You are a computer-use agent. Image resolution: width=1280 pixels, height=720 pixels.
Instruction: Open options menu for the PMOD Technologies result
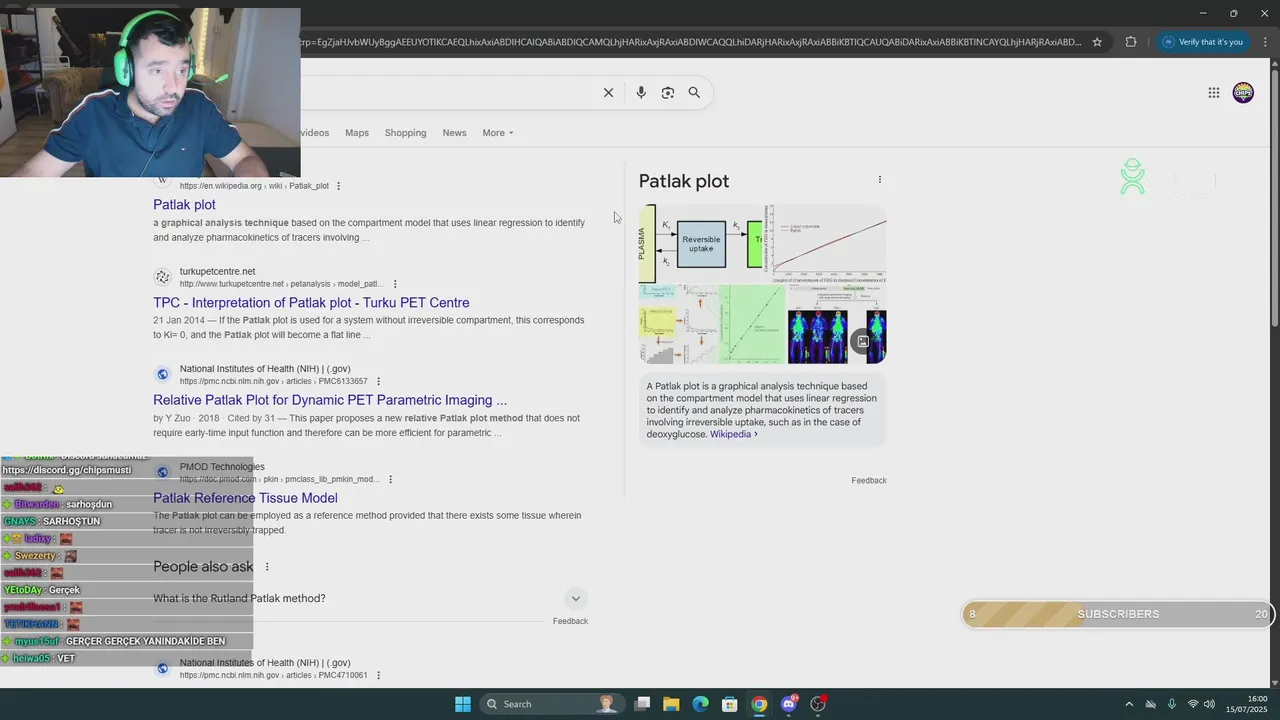point(390,479)
